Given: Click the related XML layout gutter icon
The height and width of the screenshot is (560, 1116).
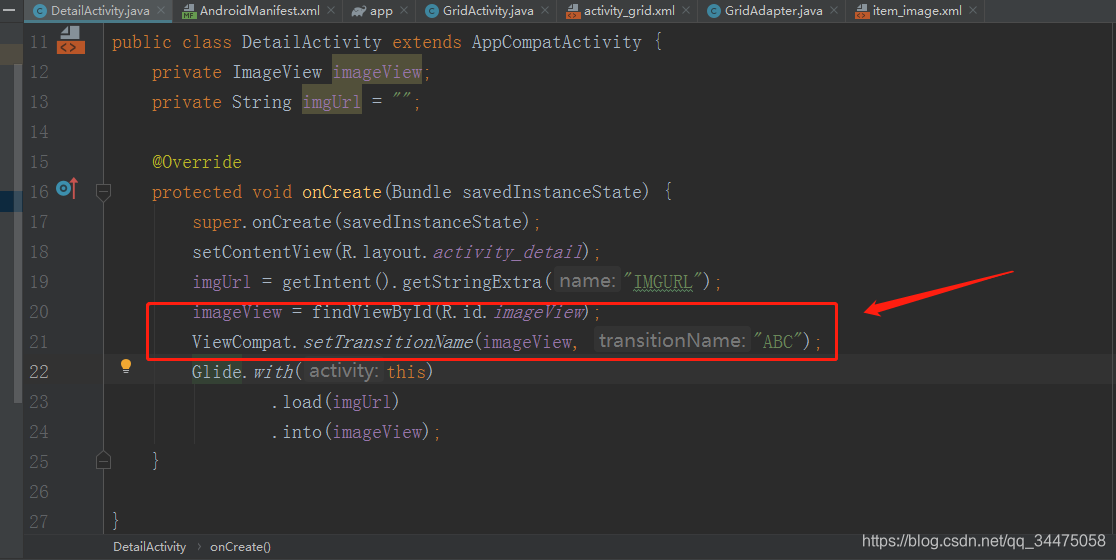Looking at the screenshot, I should (70, 41).
